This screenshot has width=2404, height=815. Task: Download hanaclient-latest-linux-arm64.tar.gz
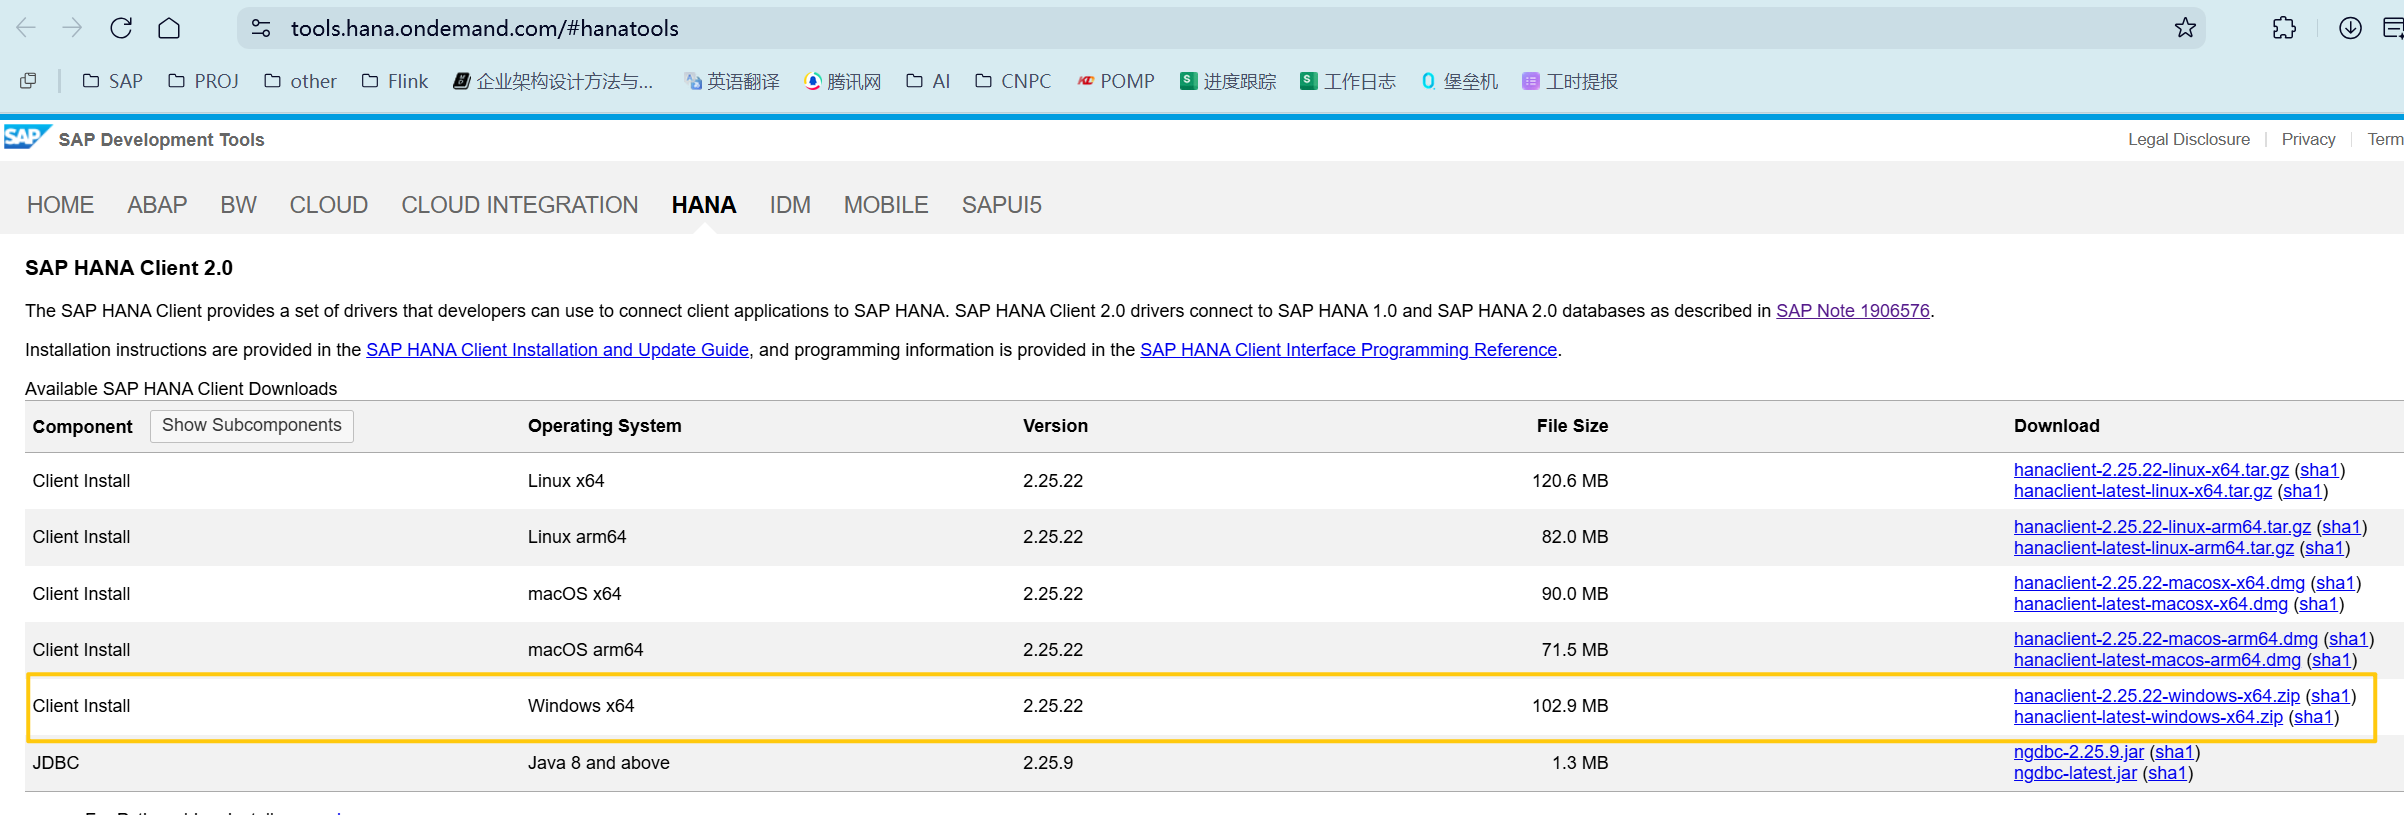[x=2154, y=548]
